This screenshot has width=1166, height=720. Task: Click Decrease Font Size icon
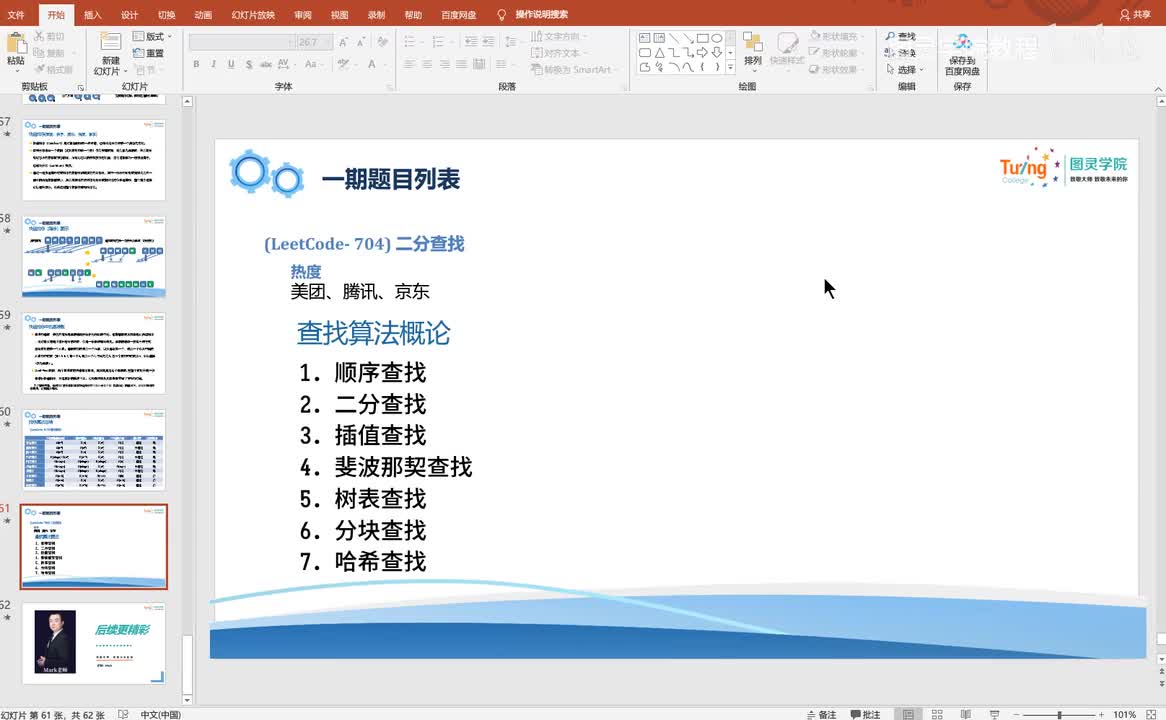[x=361, y=42]
